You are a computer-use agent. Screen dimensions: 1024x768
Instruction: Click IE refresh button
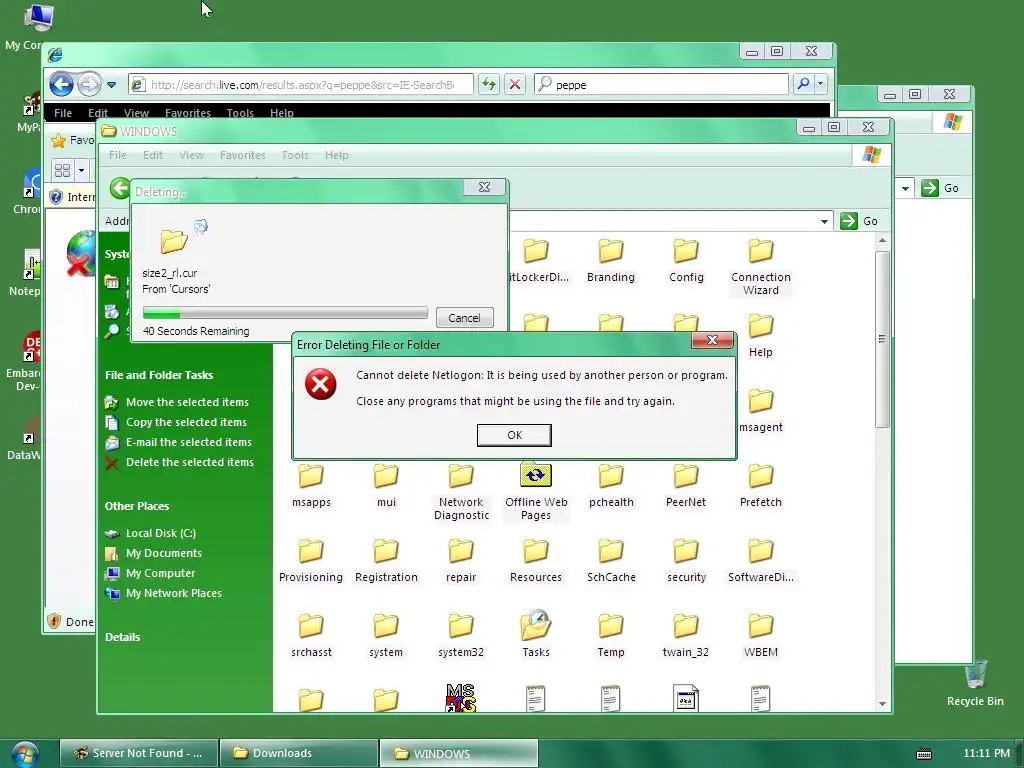click(488, 84)
